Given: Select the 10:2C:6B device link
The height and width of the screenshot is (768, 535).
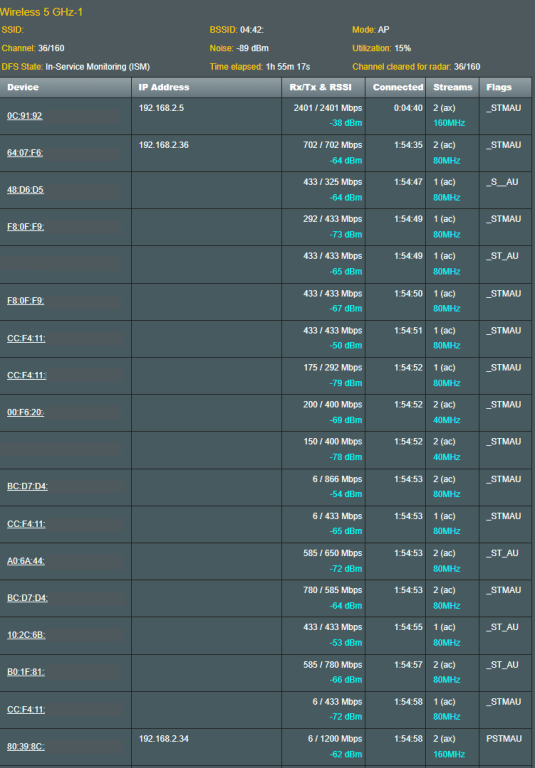Looking at the screenshot, I should click(26, 635).
